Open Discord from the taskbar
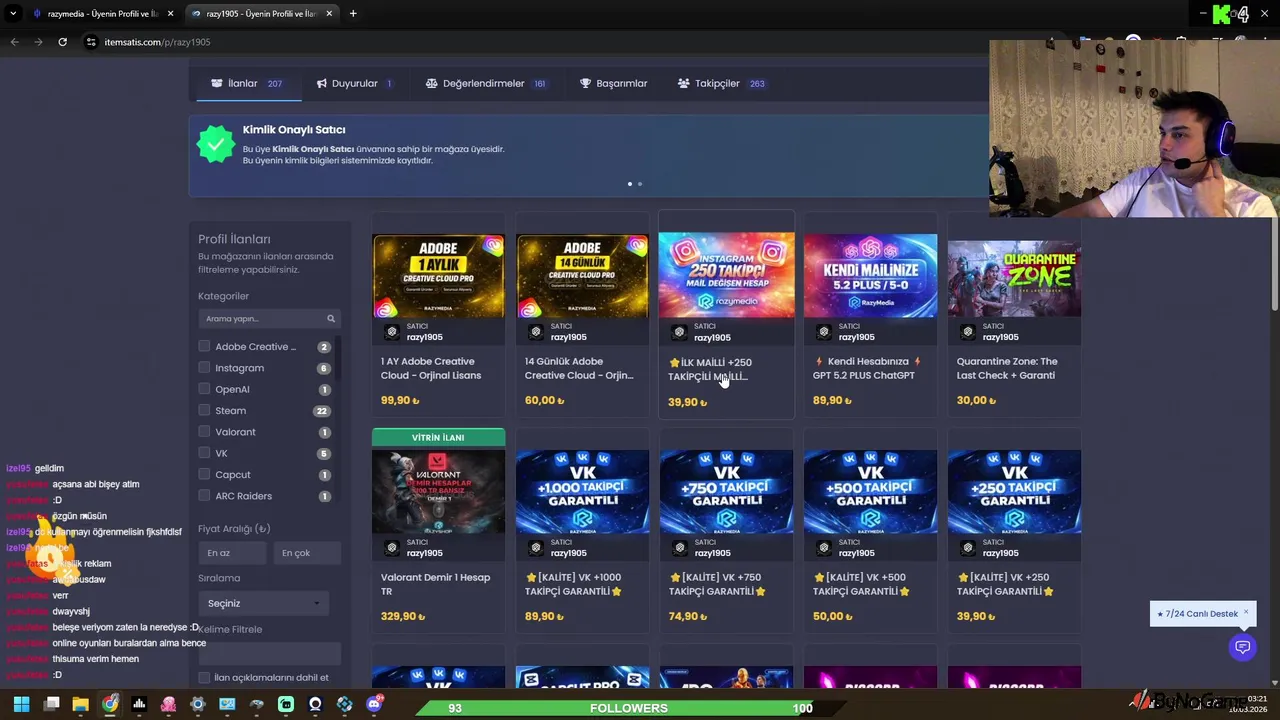Viewport: 1280px width, 720px height. click(x=374, y=704)
